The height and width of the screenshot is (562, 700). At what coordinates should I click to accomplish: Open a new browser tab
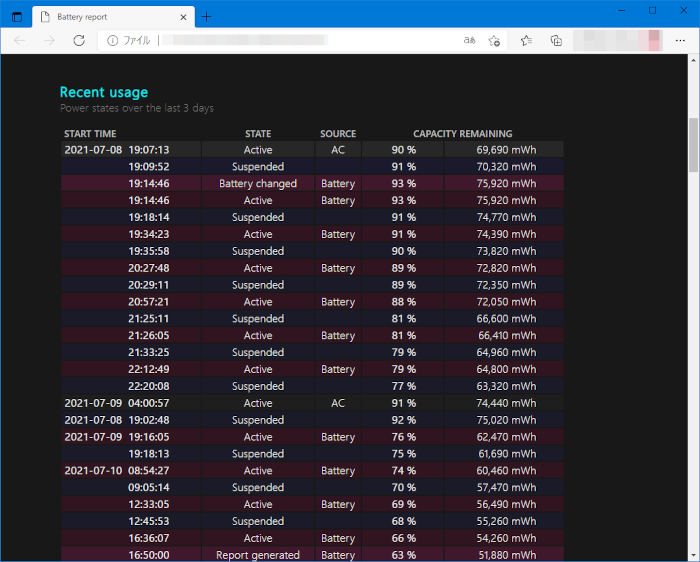pyautogui.click(x=207, y=17)
